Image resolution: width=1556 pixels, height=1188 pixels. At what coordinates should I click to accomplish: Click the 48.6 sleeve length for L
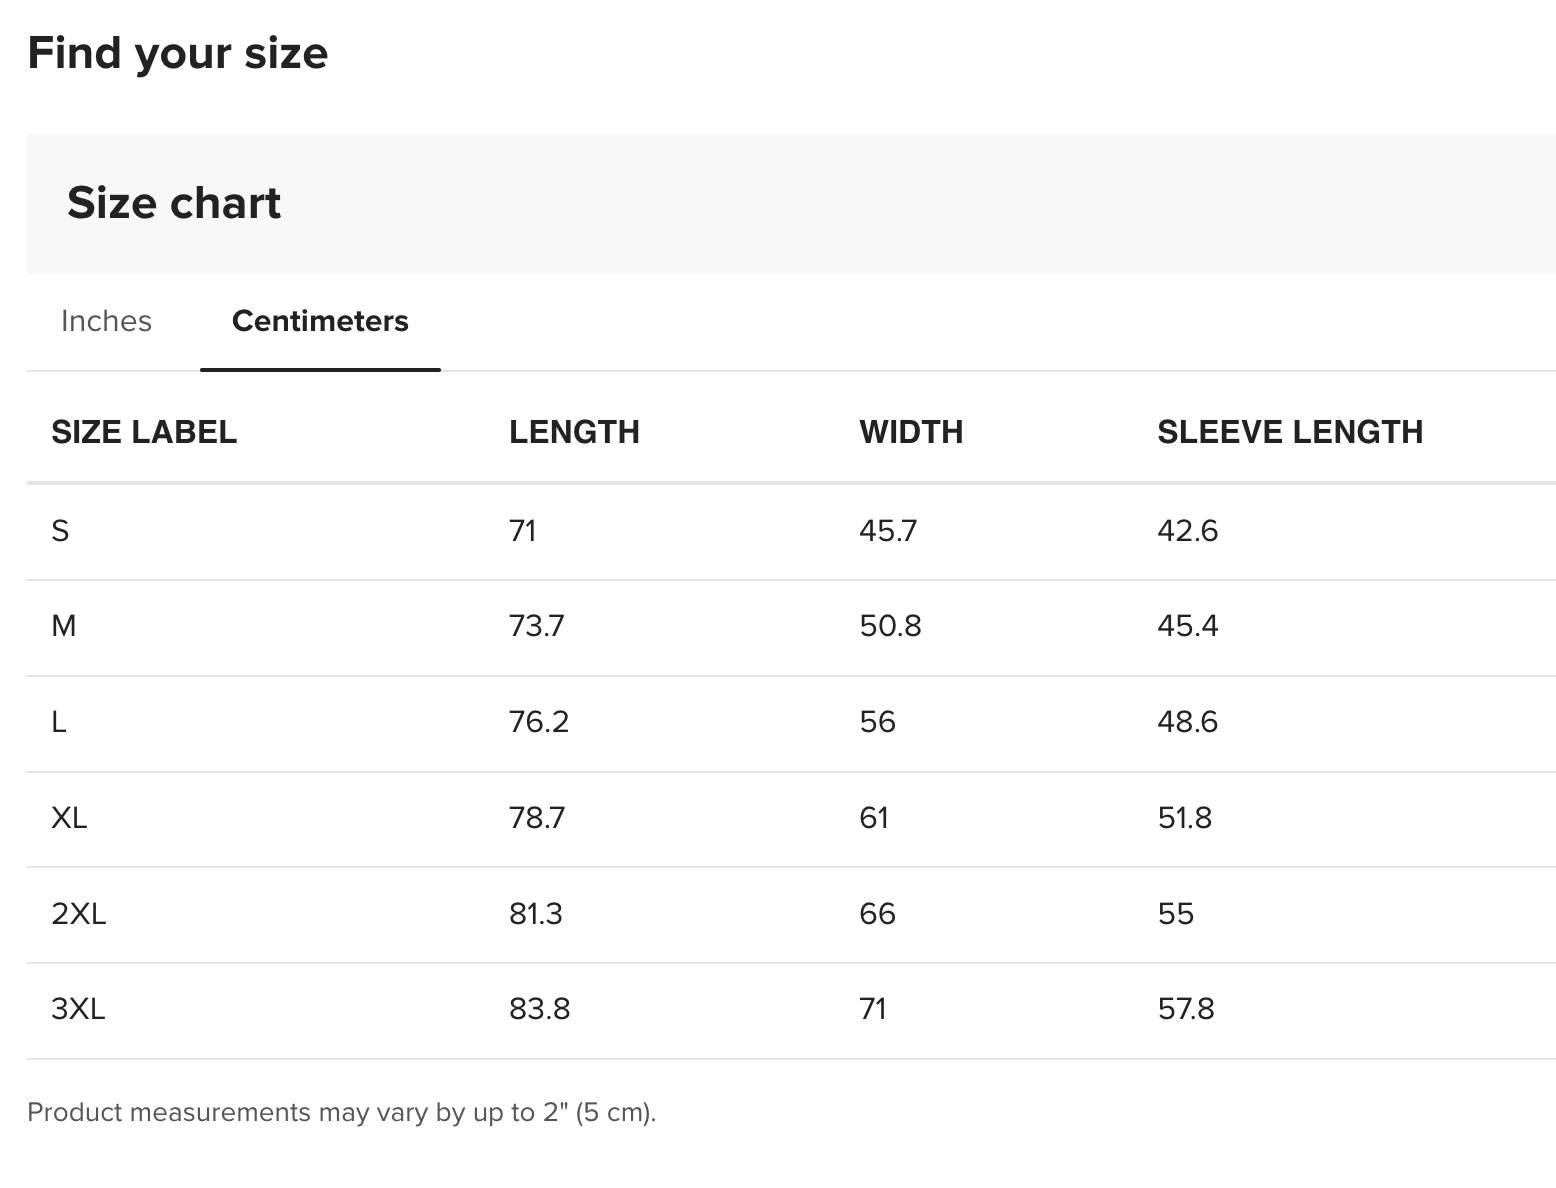point(1187,722)
